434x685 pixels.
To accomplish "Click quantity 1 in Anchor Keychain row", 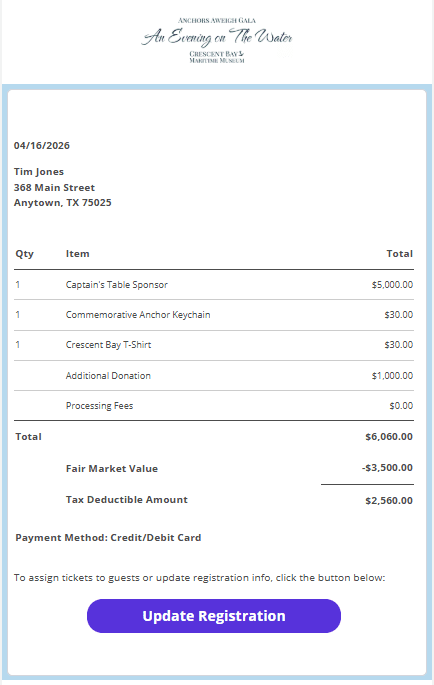I will 17,315.
